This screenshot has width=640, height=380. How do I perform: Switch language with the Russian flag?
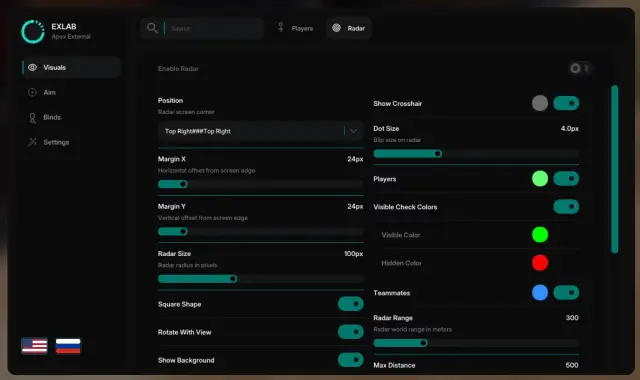click(68, 346)
